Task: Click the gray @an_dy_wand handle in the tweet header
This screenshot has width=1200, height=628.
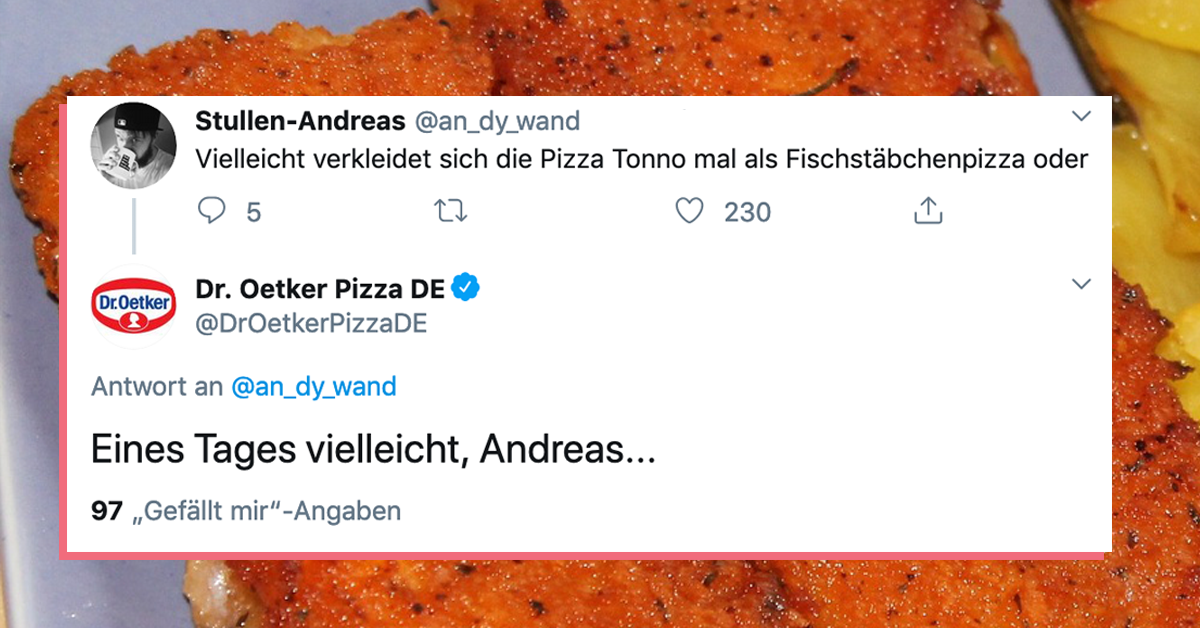Action: [x=497, y=122]
